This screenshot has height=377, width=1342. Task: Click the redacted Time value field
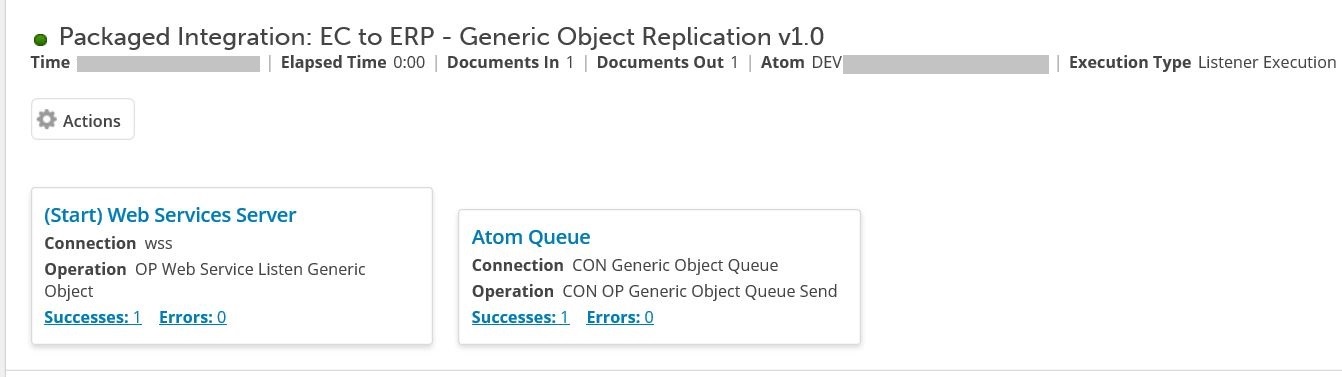click(x=168, y=64)
